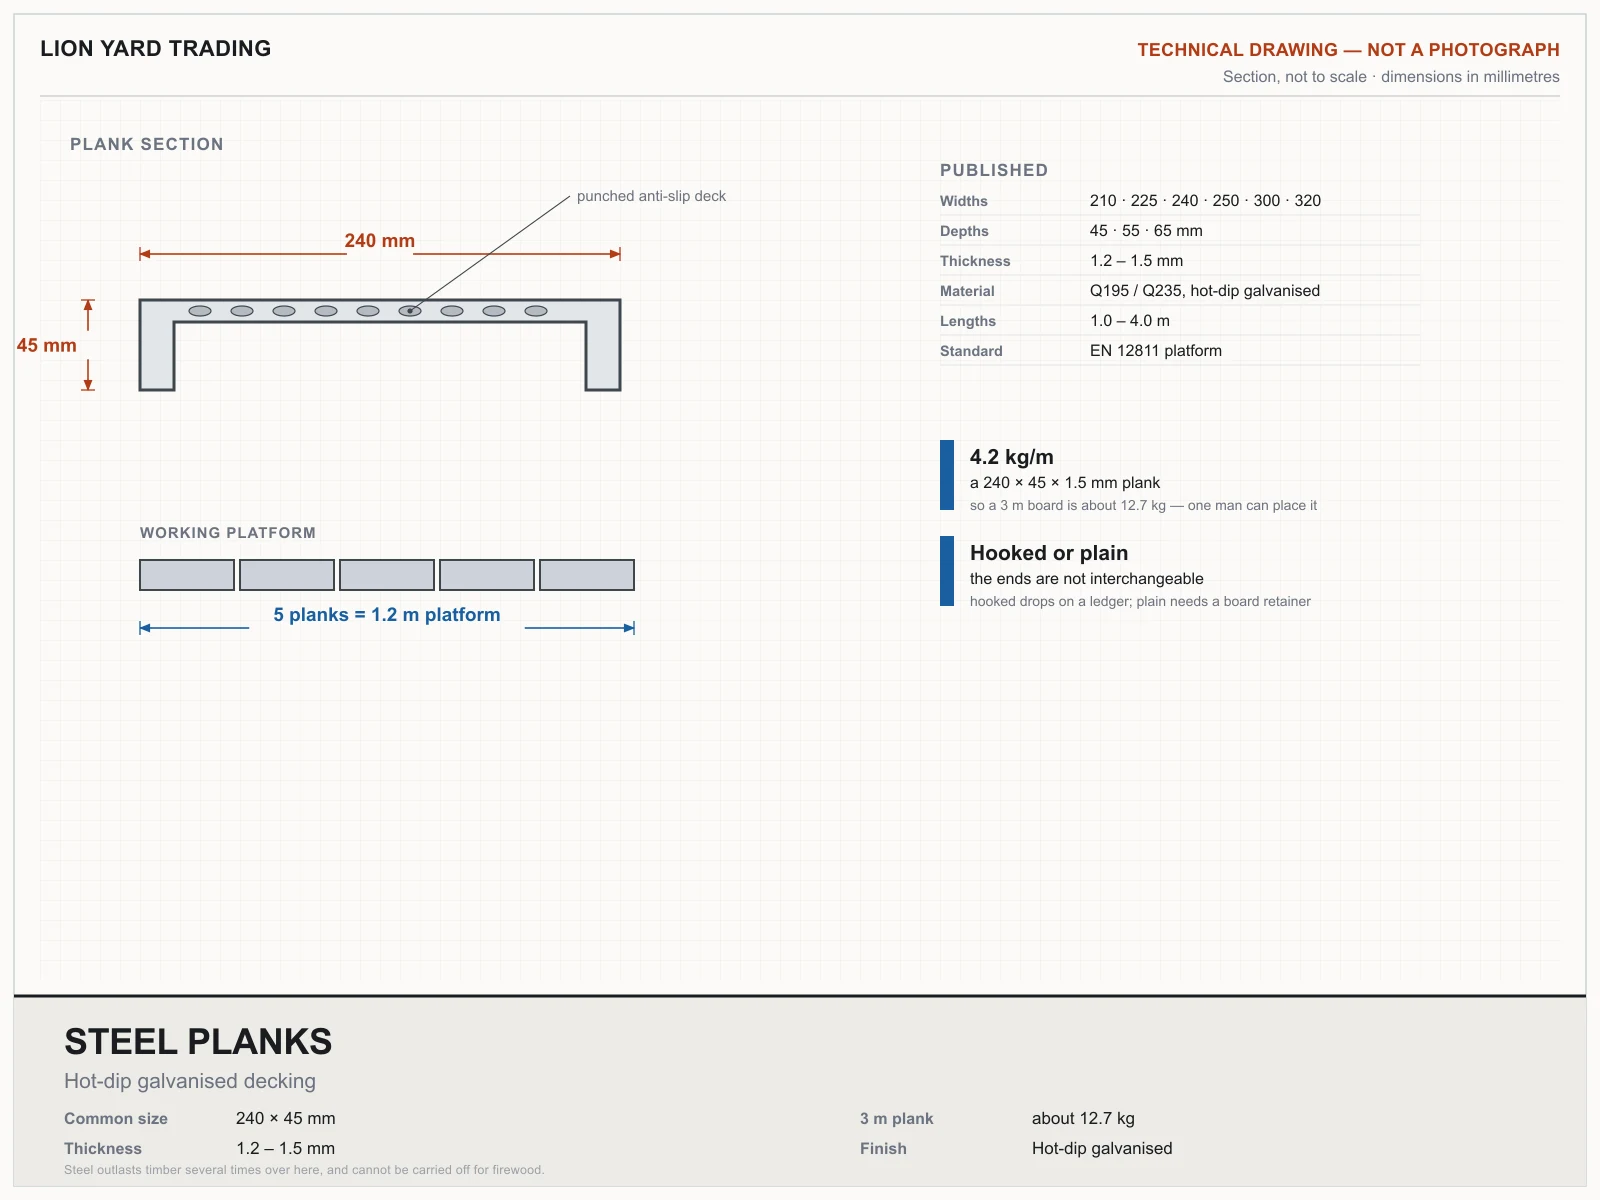Select the Finish value 'Hot-dip galvanised'

1102,1149
